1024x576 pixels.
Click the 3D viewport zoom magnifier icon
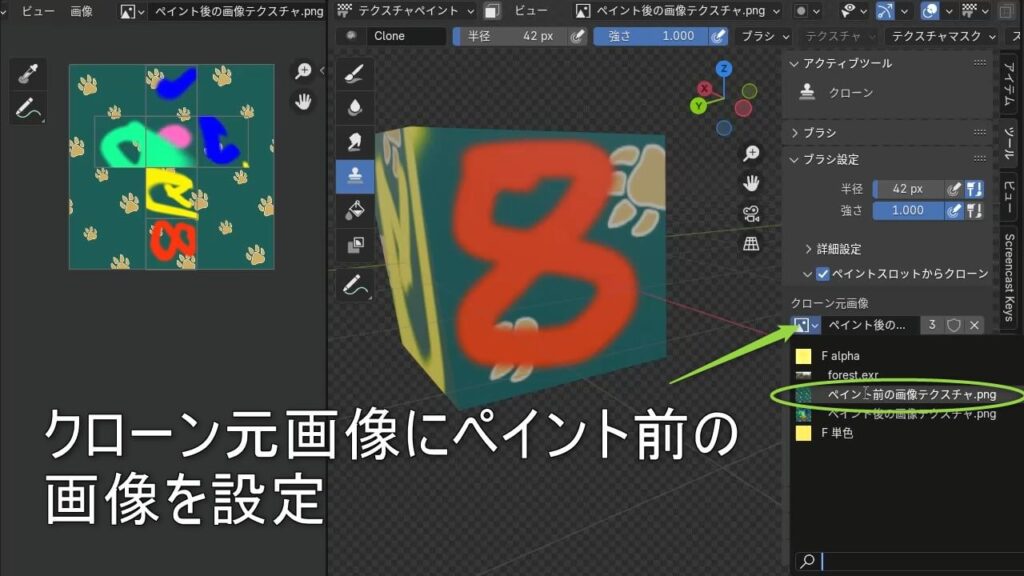click(x=751, y=153)
